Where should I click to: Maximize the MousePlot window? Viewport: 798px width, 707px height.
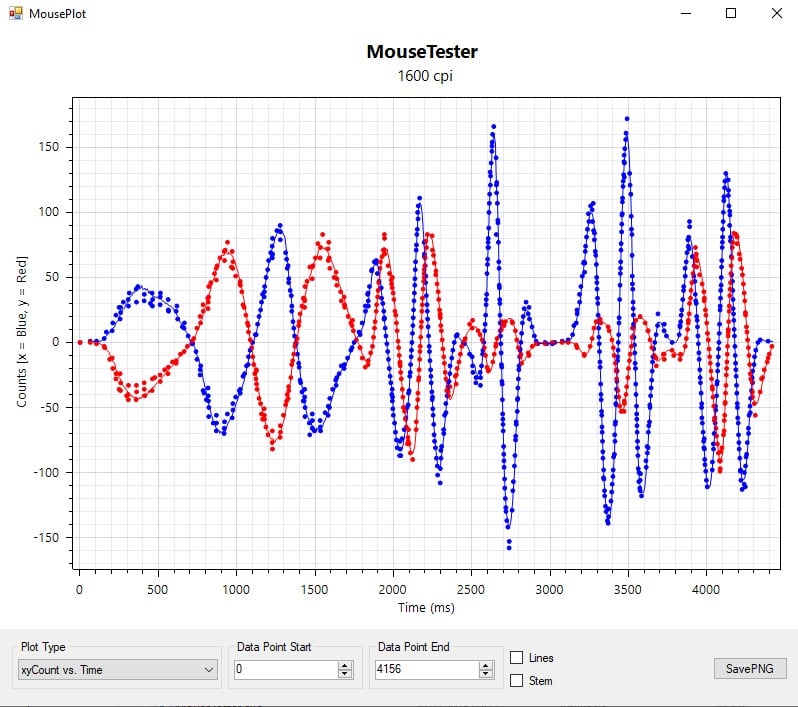tap(731, 14)
